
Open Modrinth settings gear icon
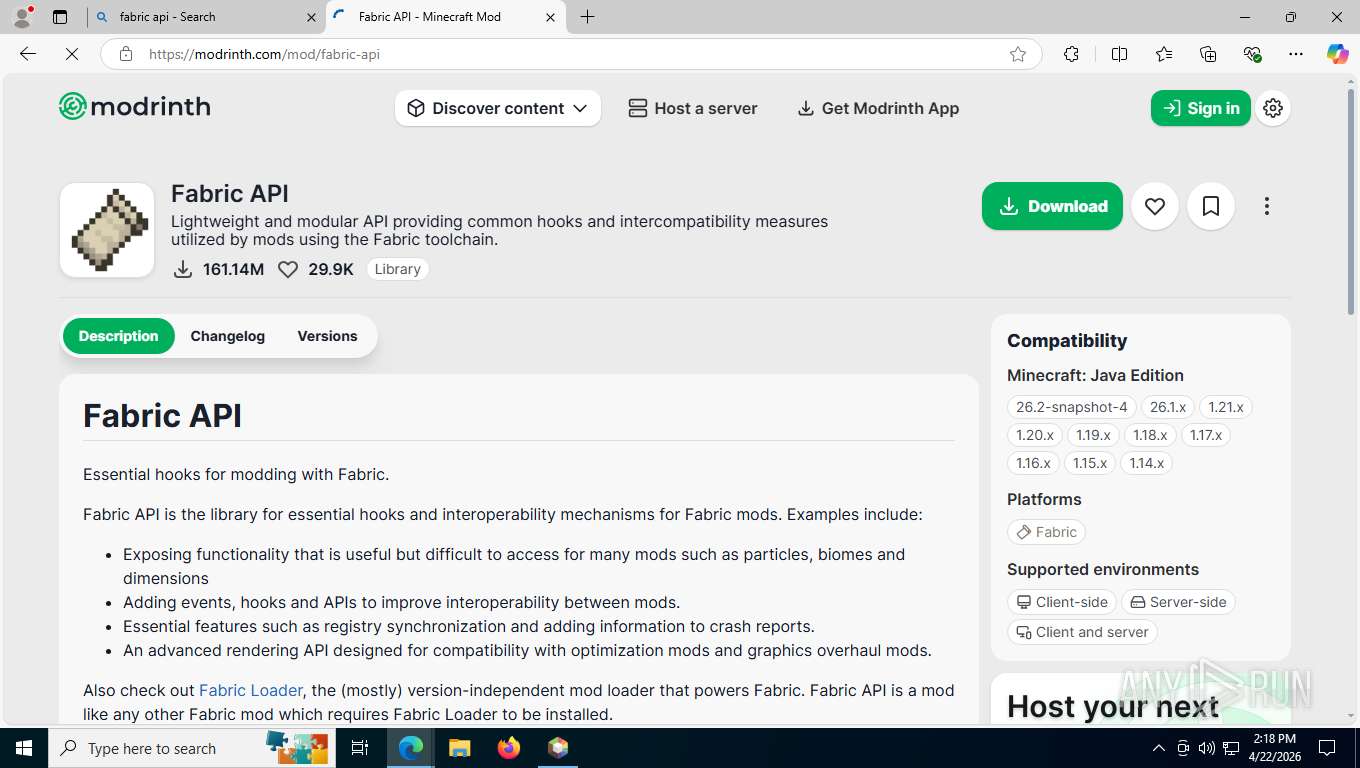coord(1273,108)
